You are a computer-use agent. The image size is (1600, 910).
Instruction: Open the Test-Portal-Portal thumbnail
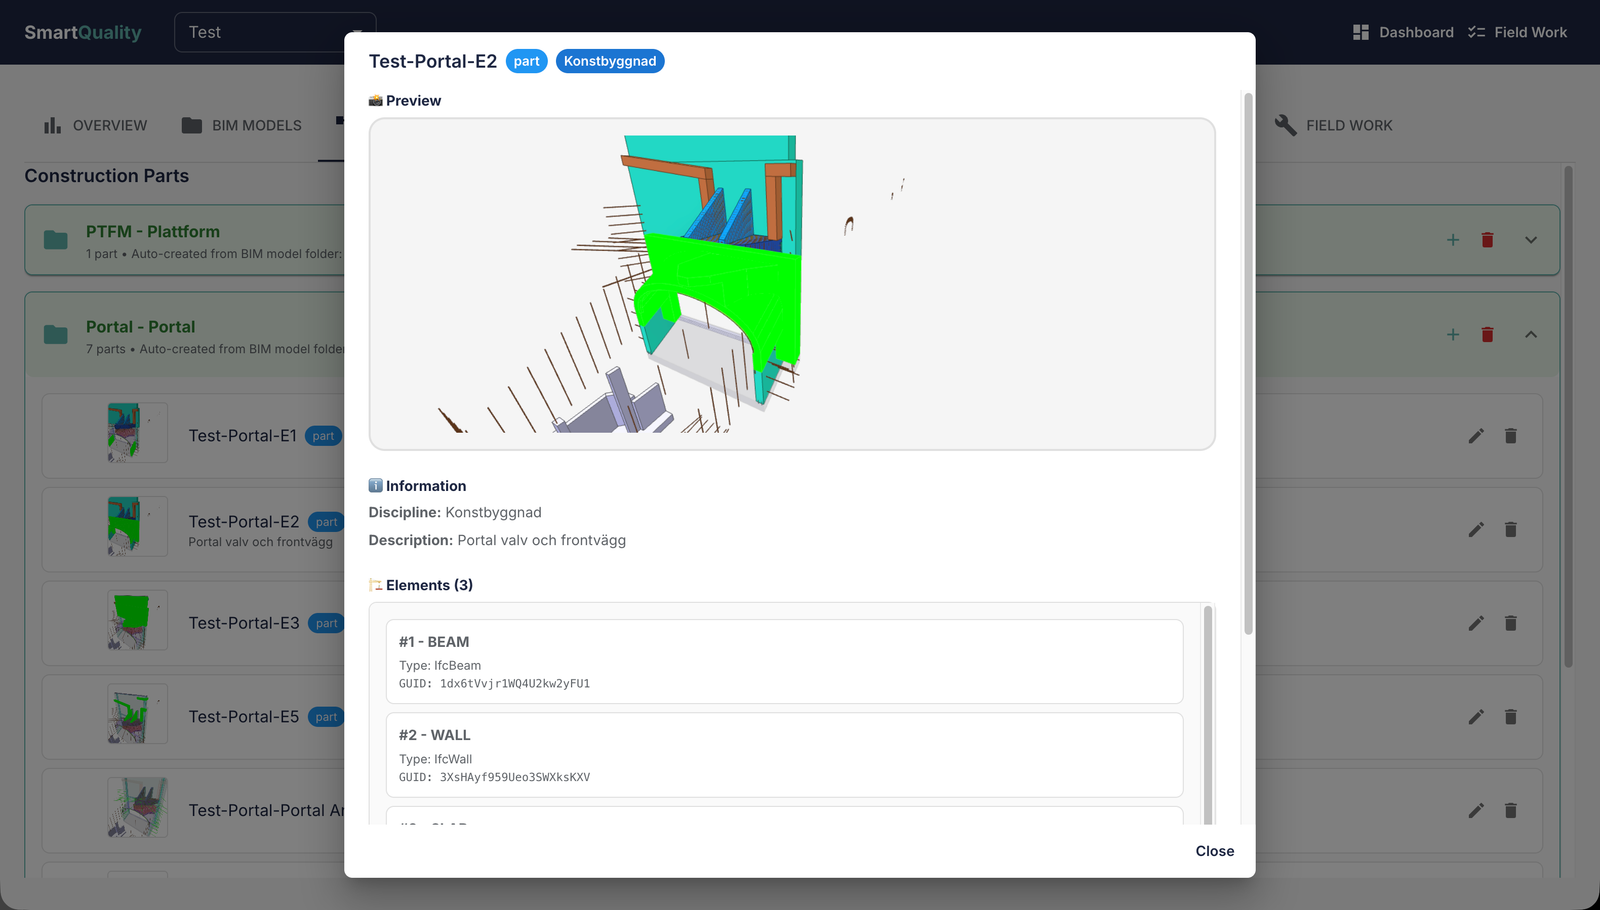(x=137, y=808)
